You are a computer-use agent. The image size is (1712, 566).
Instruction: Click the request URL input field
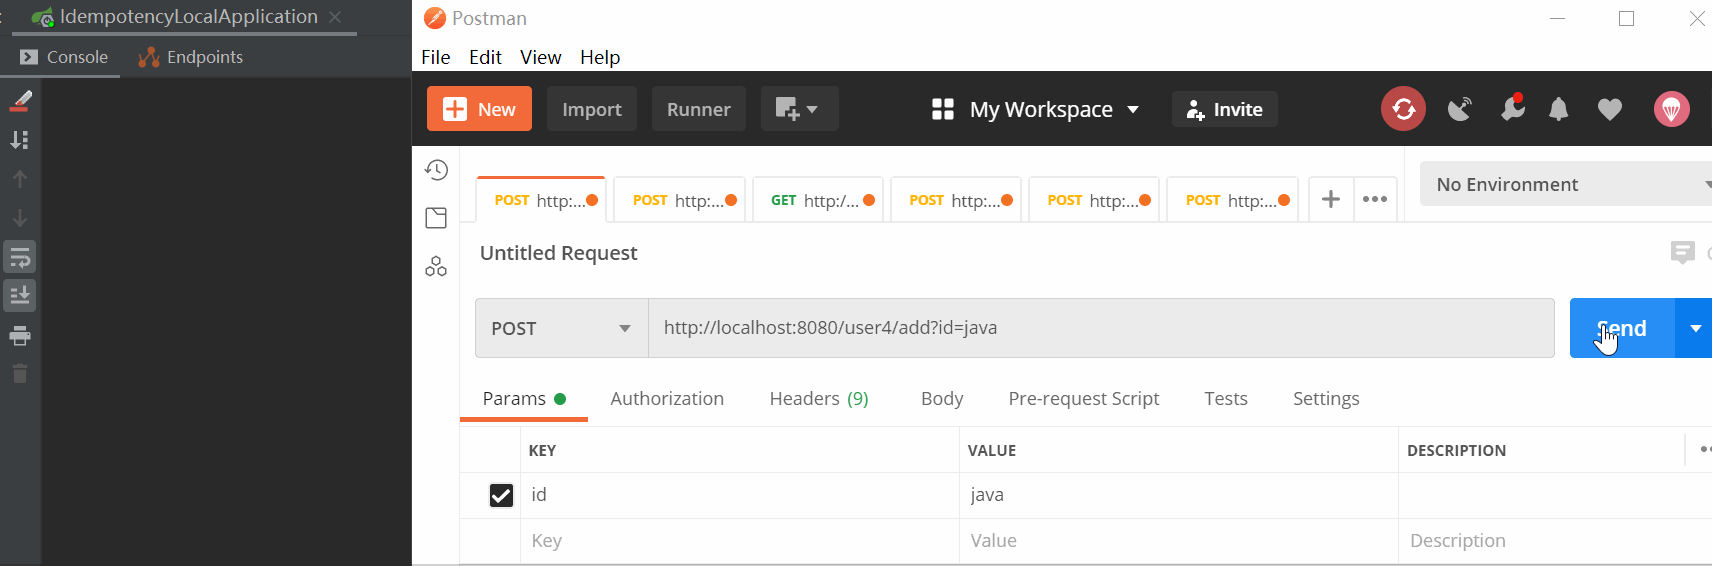click(1101, 328)
